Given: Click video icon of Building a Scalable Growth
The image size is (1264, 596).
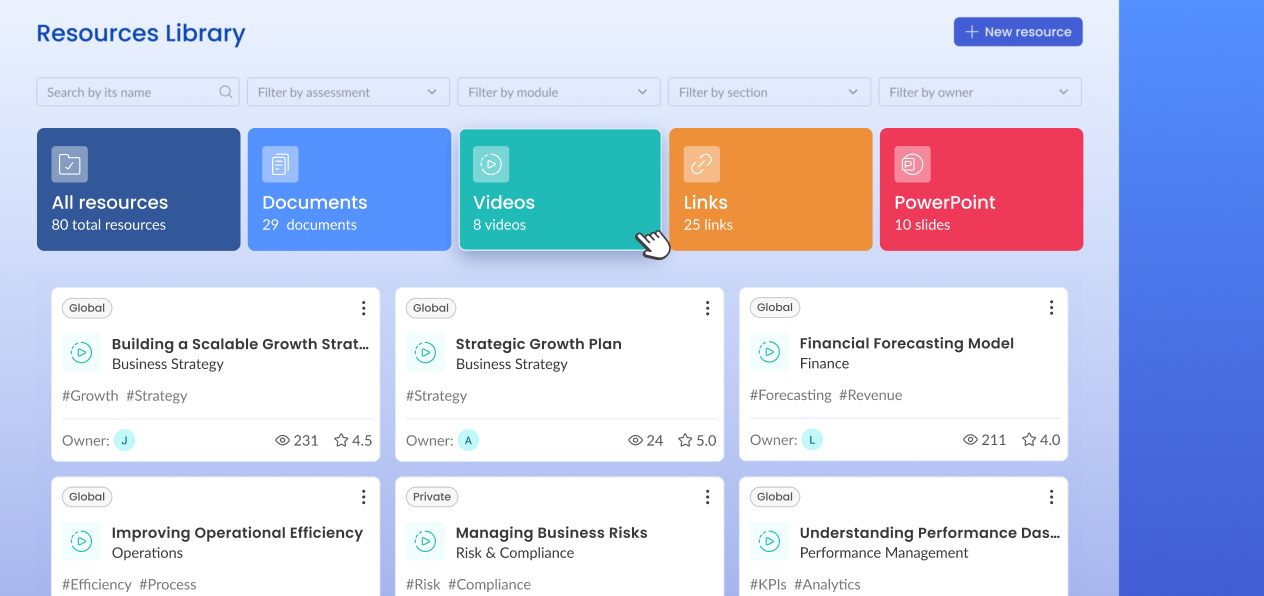Looking at the screenshot, I should pyautogui.click(x=81, y=352).
